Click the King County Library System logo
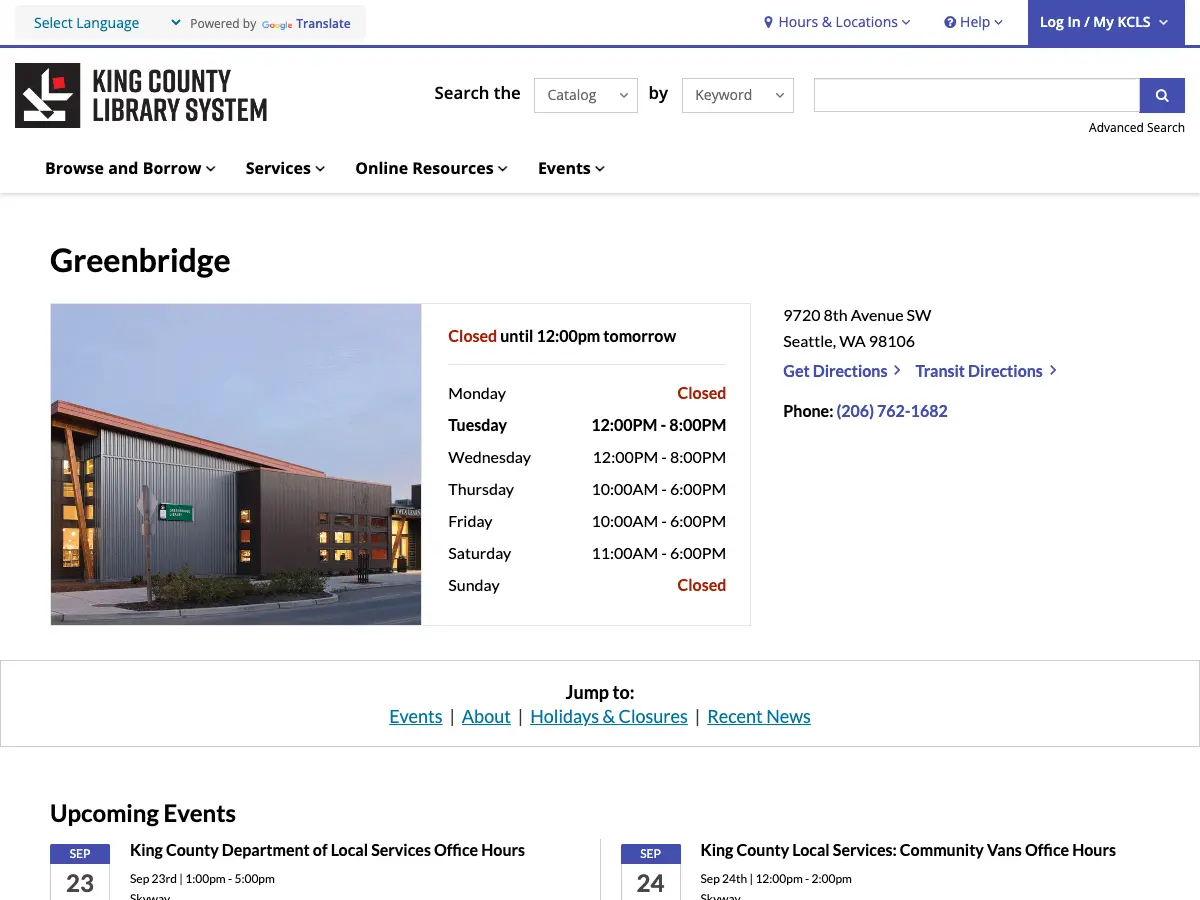 tap(141, 95)
